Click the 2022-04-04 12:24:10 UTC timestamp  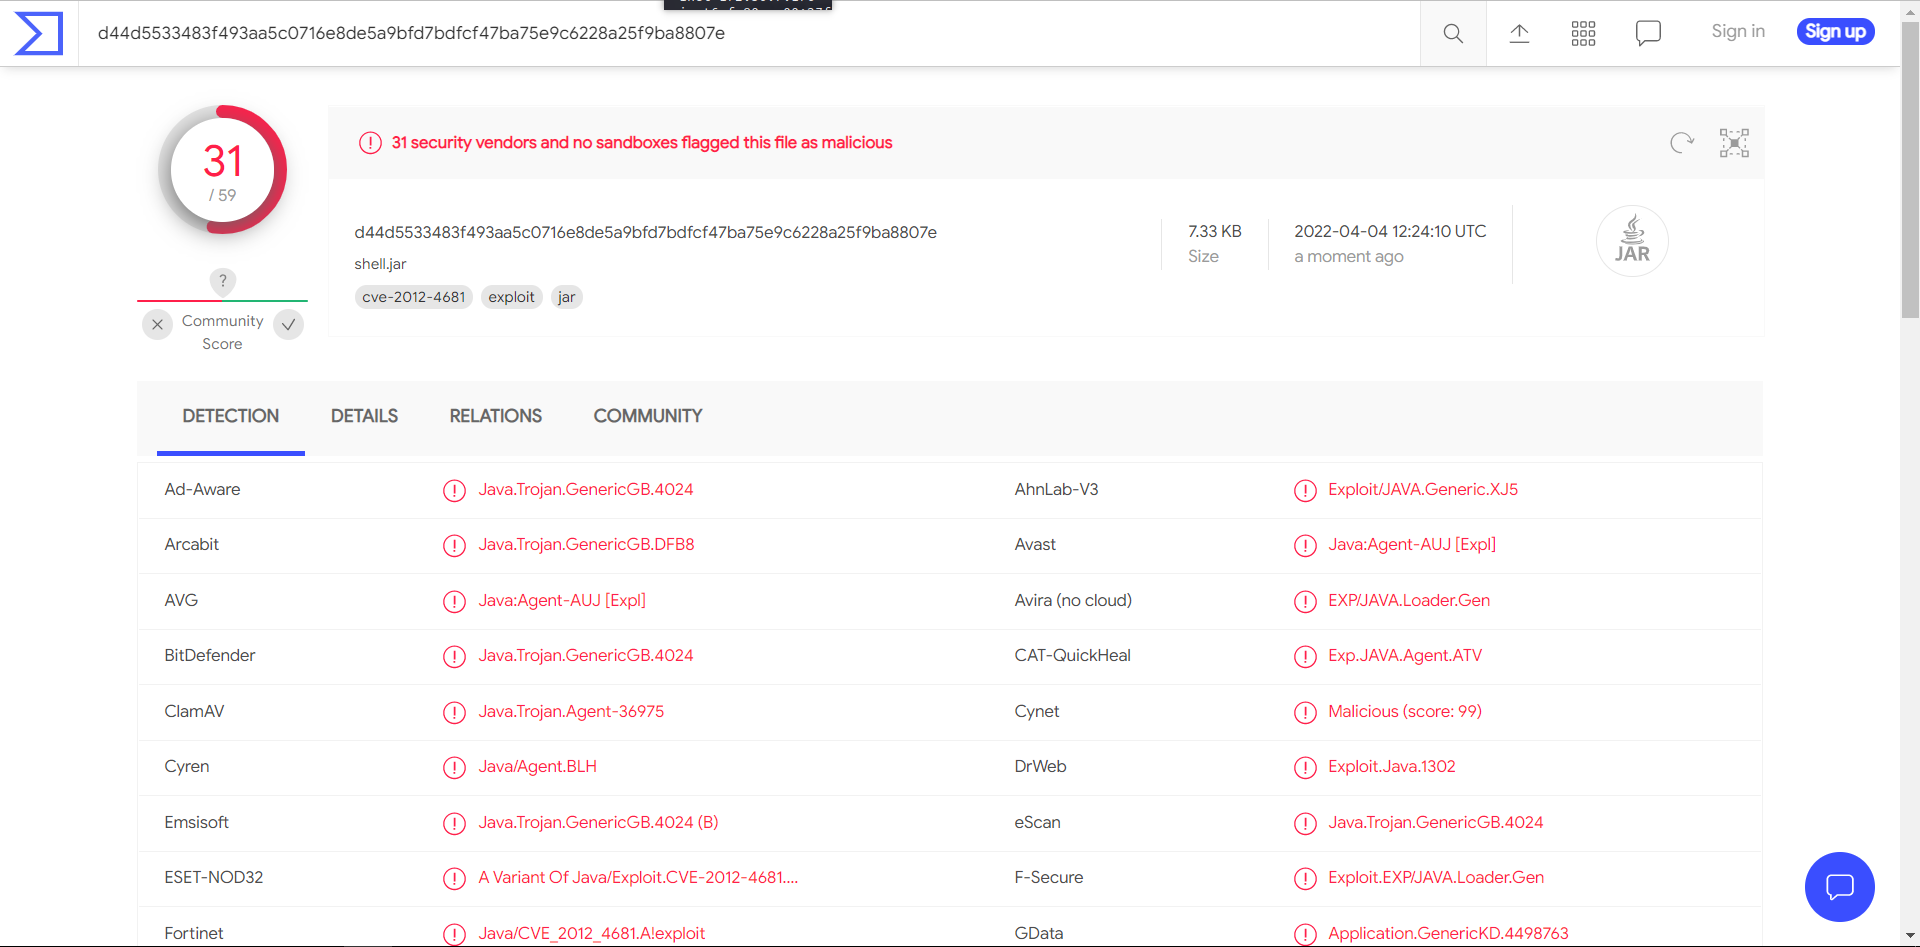pos(1390,231)
